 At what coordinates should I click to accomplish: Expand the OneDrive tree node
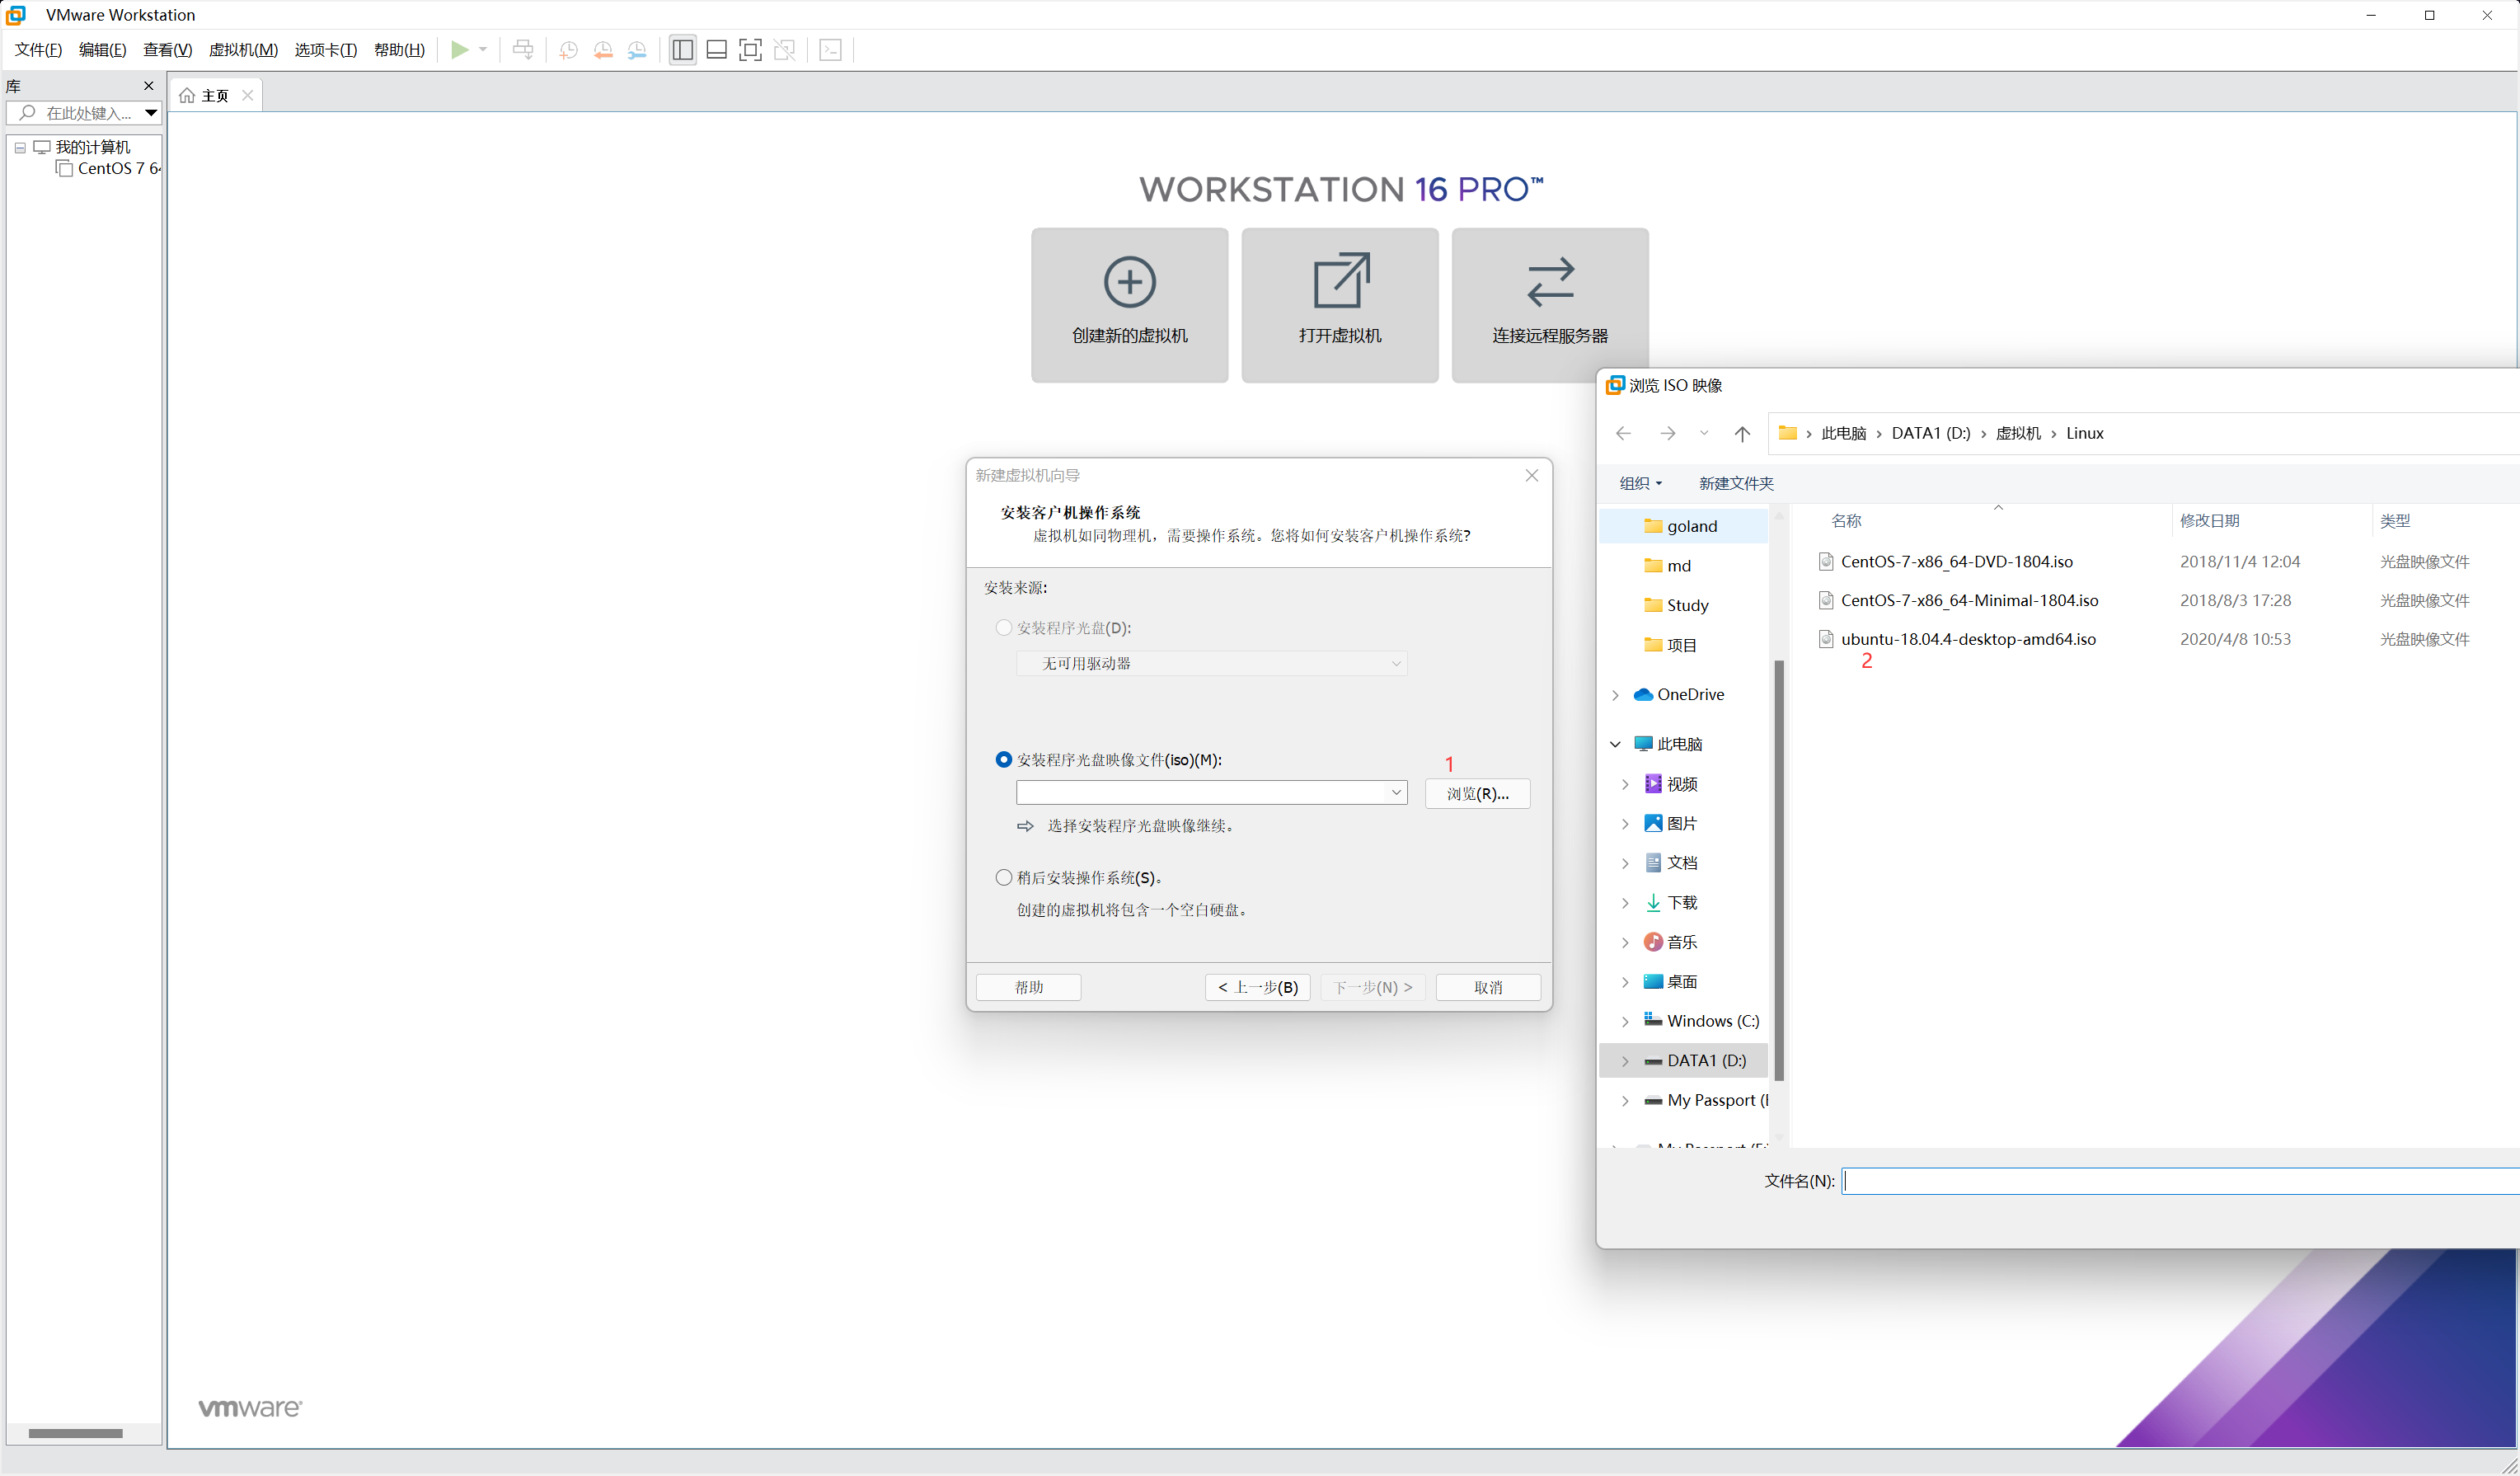click(x=1615, y=695)
